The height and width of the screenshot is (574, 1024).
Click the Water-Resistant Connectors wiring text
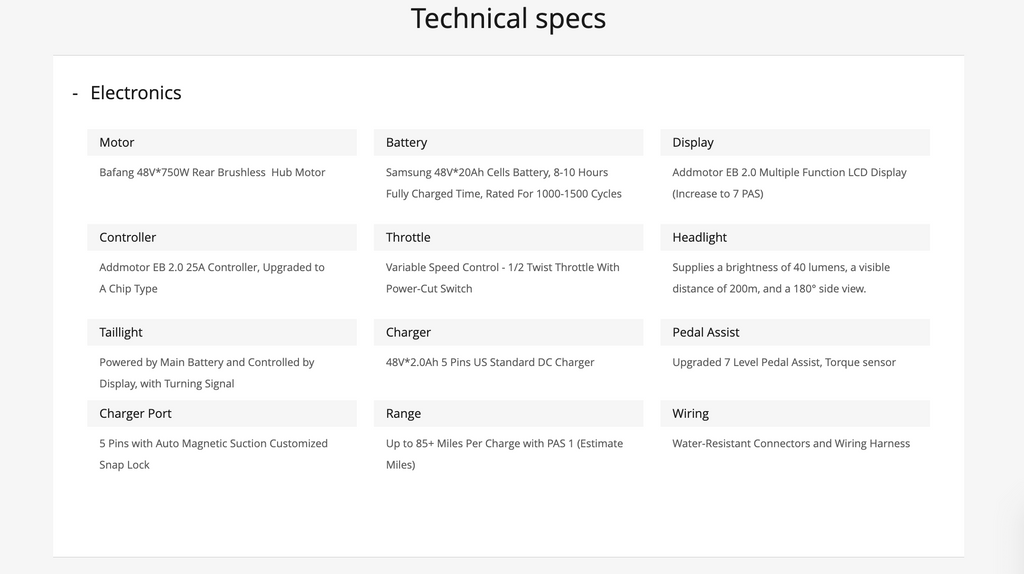point(791,444)
